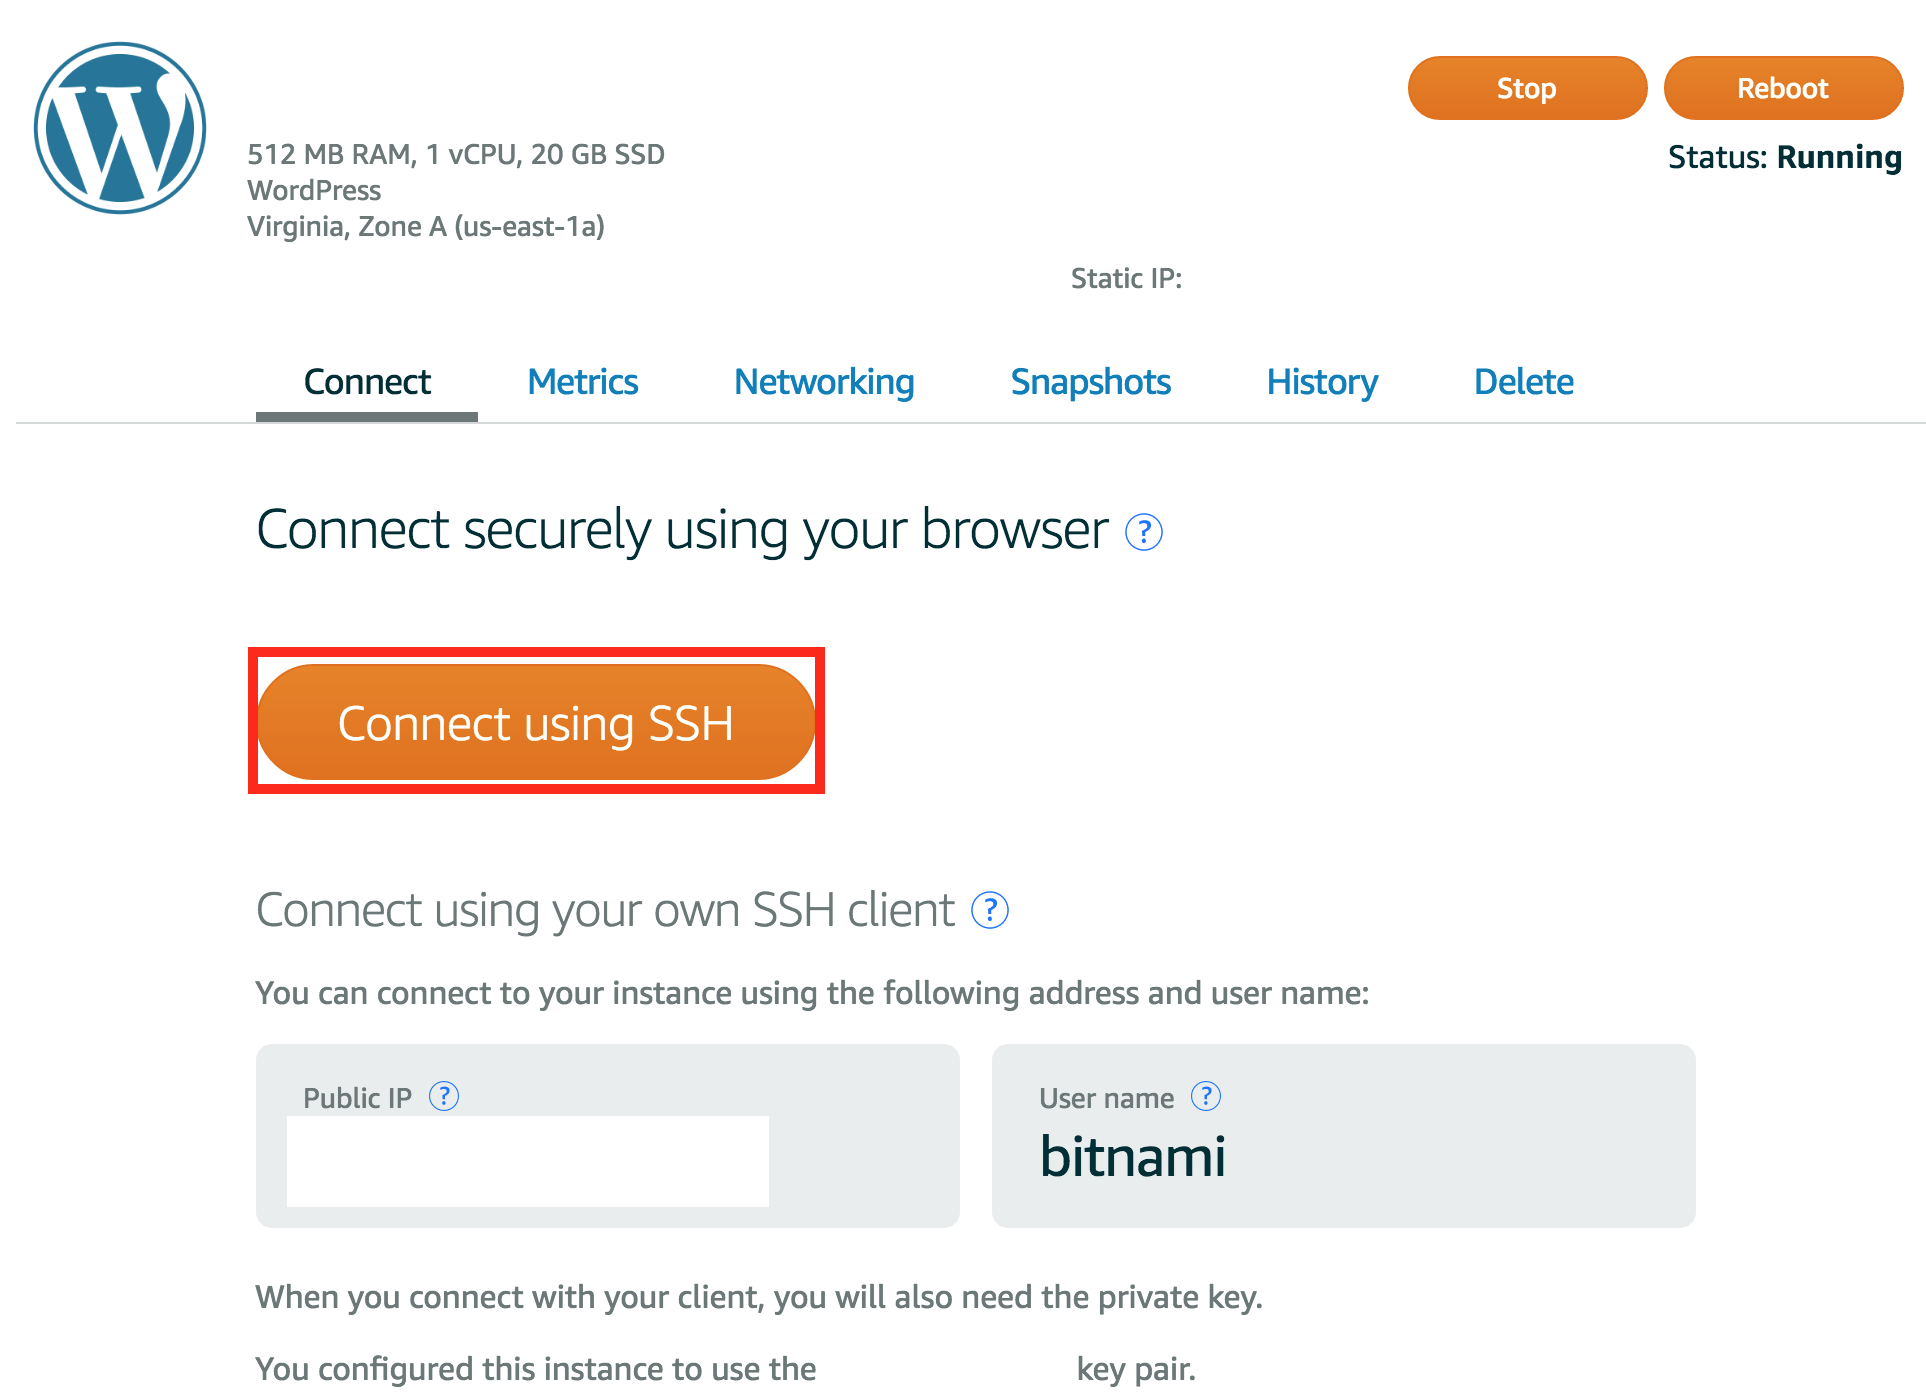Click the Stop button icon
The image size is (1926, 1394).
pyautogui.click(x=1525, y=87)
